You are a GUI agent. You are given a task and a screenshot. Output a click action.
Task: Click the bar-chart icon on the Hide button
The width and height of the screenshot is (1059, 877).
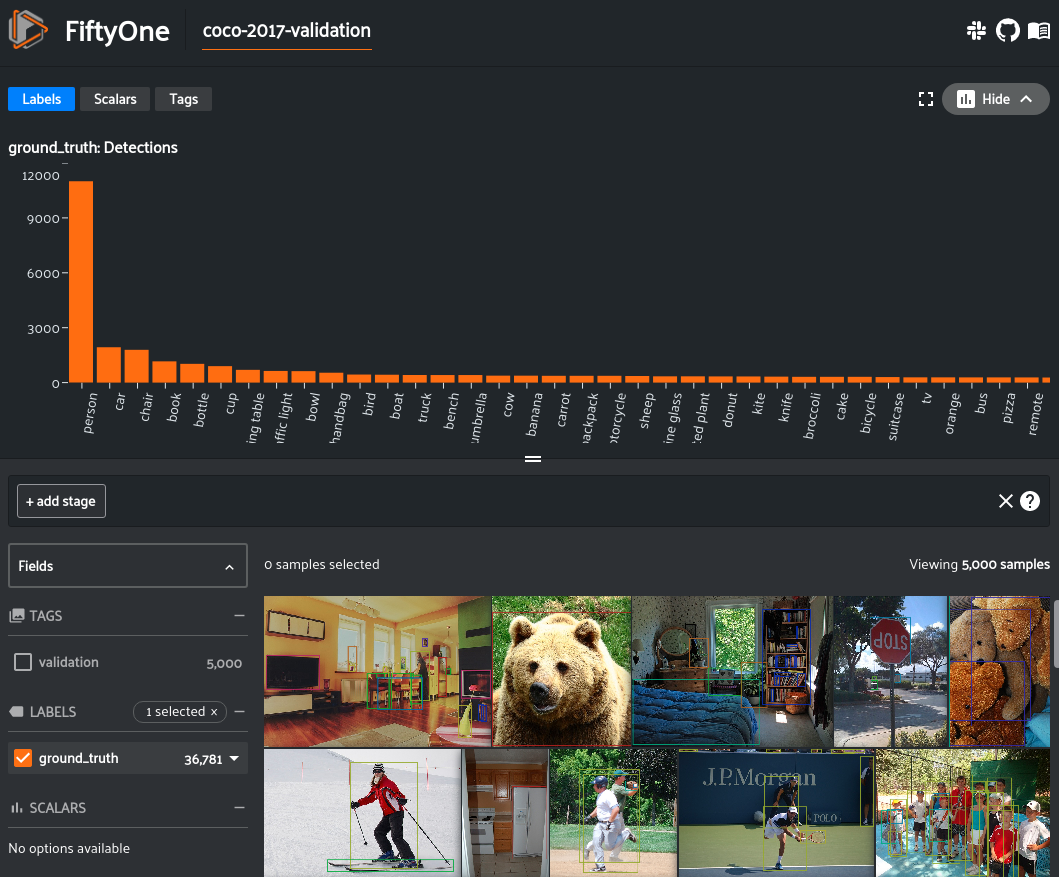pos(966,98)
